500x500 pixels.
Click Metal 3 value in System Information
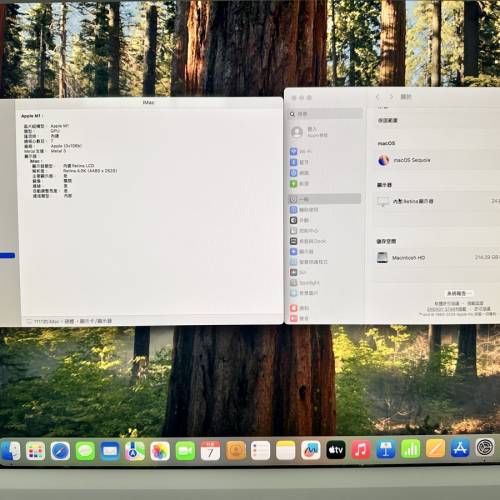point(58,151)
